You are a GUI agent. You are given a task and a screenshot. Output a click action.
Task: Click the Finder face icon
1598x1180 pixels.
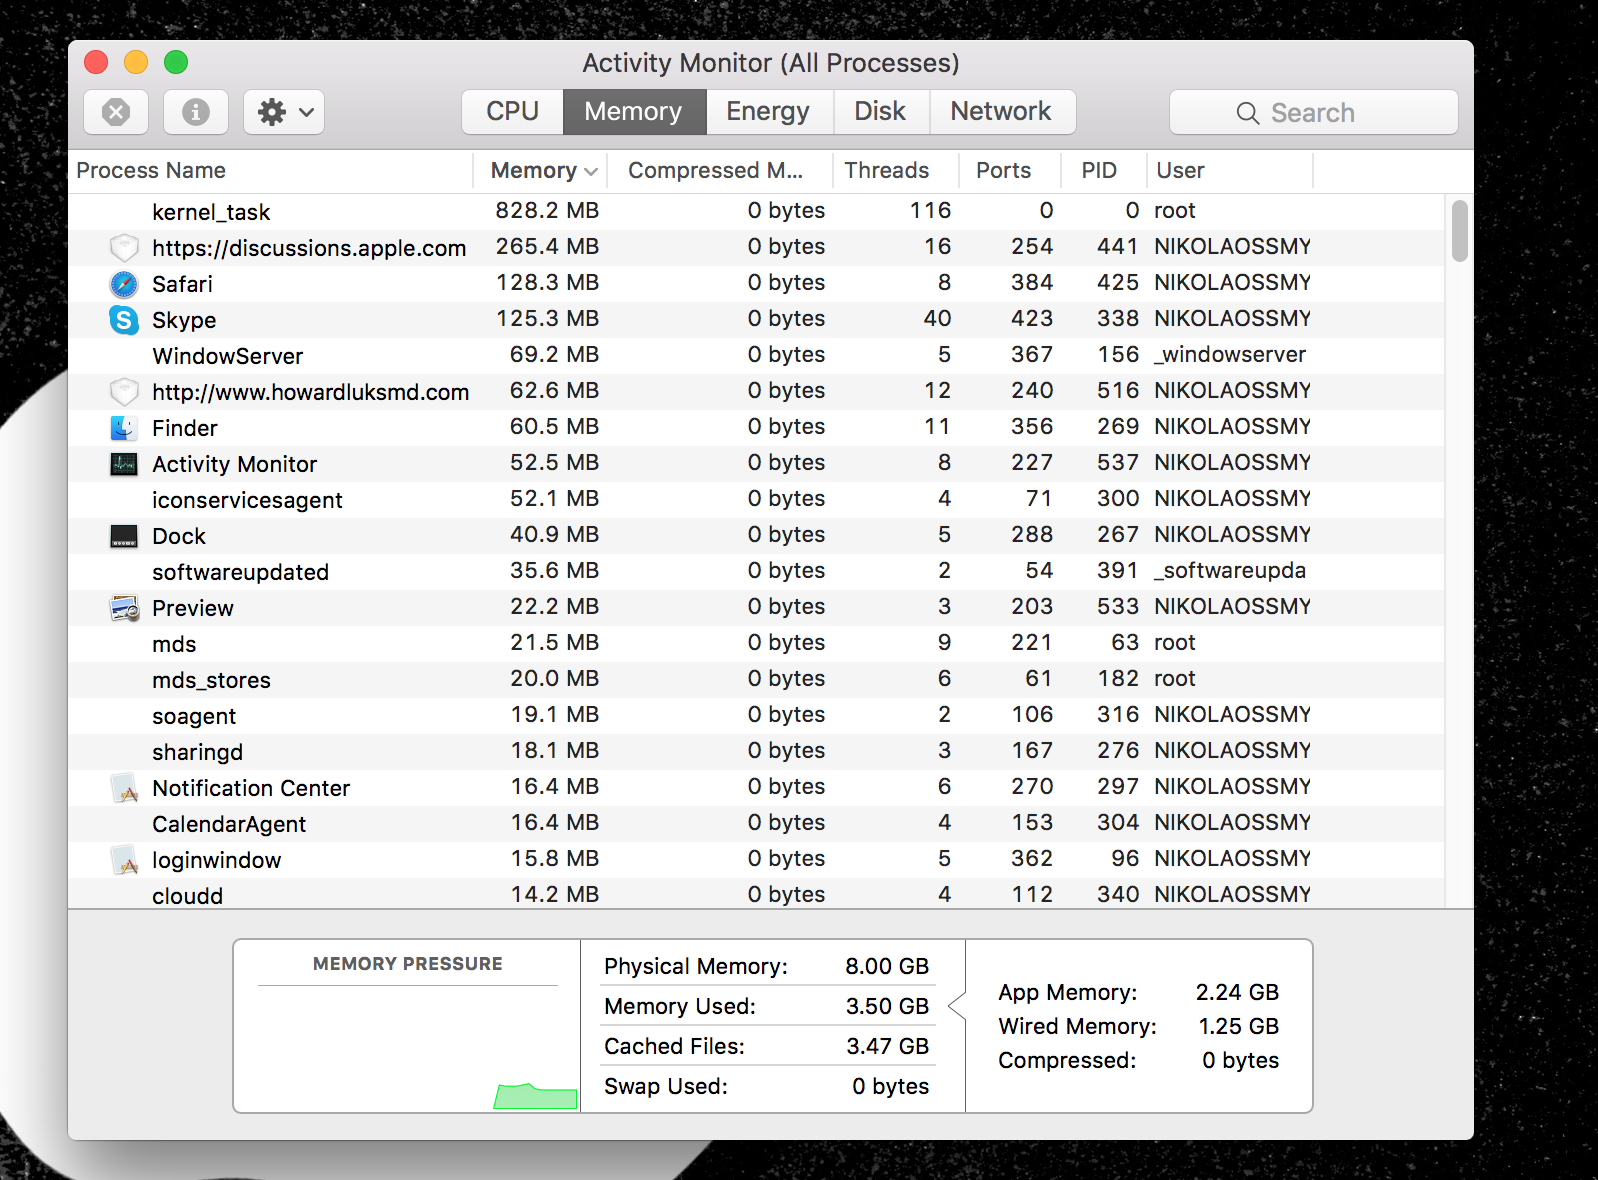pos(124,428)
